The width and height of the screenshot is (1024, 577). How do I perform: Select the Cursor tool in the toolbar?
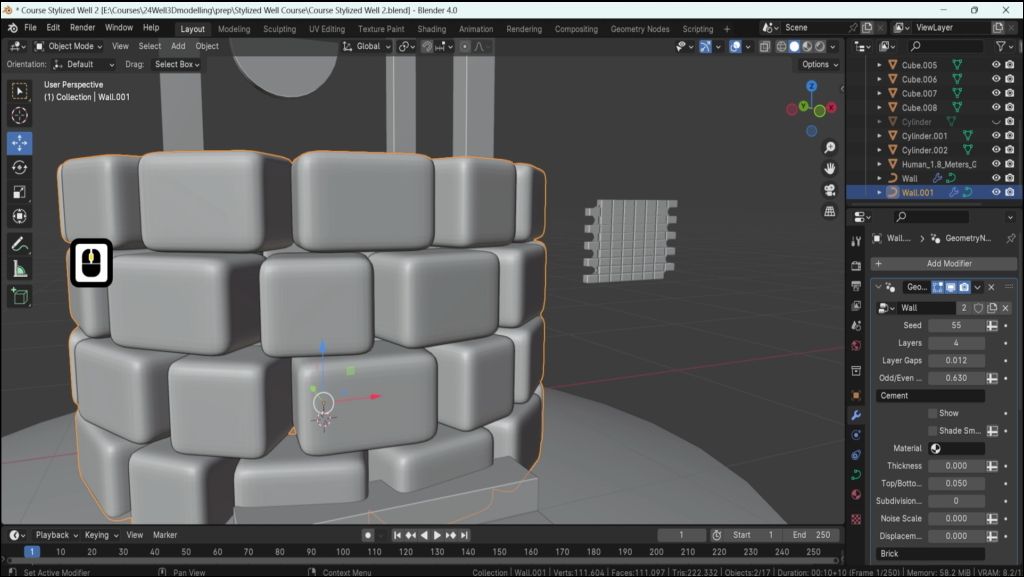pos(20,116)
